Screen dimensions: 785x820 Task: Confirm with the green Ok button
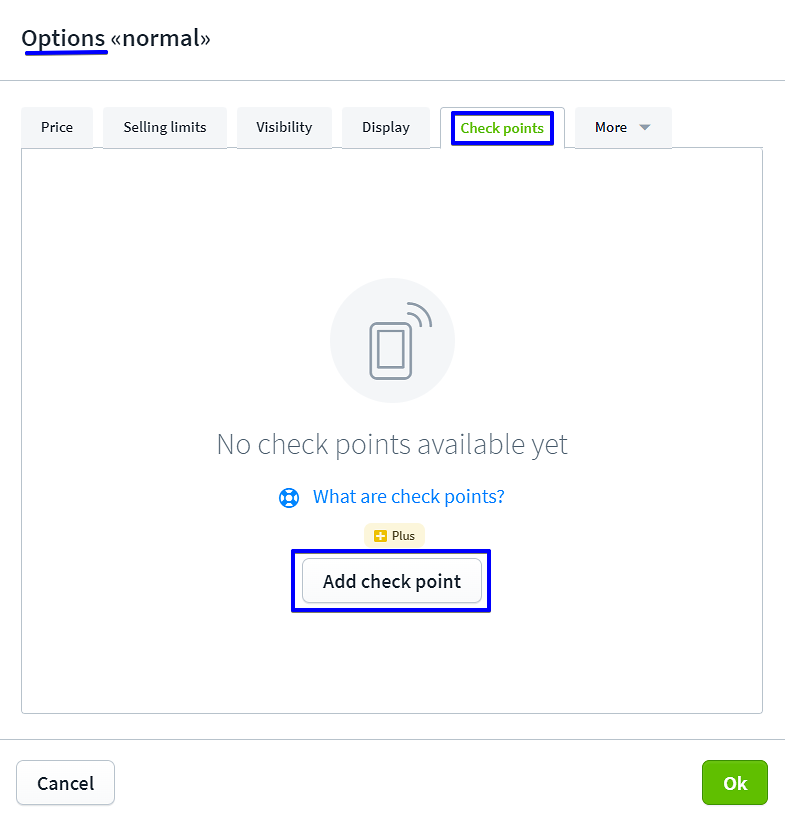click(735, 783)
